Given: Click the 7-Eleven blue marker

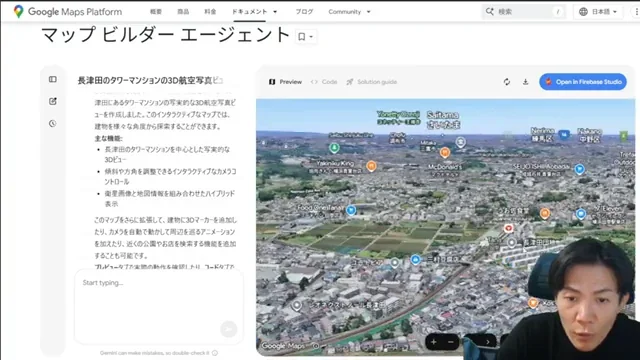Looking at the screenshot, I should tap(581, 213).
